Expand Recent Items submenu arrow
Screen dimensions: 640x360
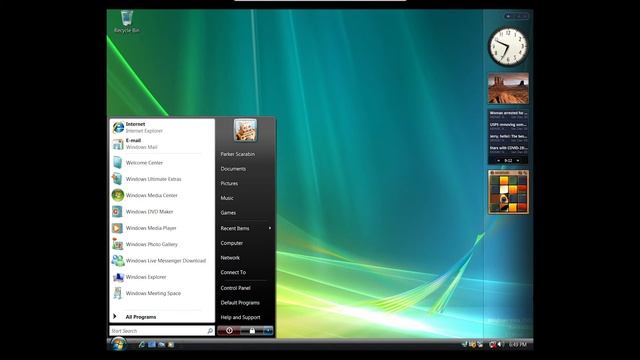270,228
